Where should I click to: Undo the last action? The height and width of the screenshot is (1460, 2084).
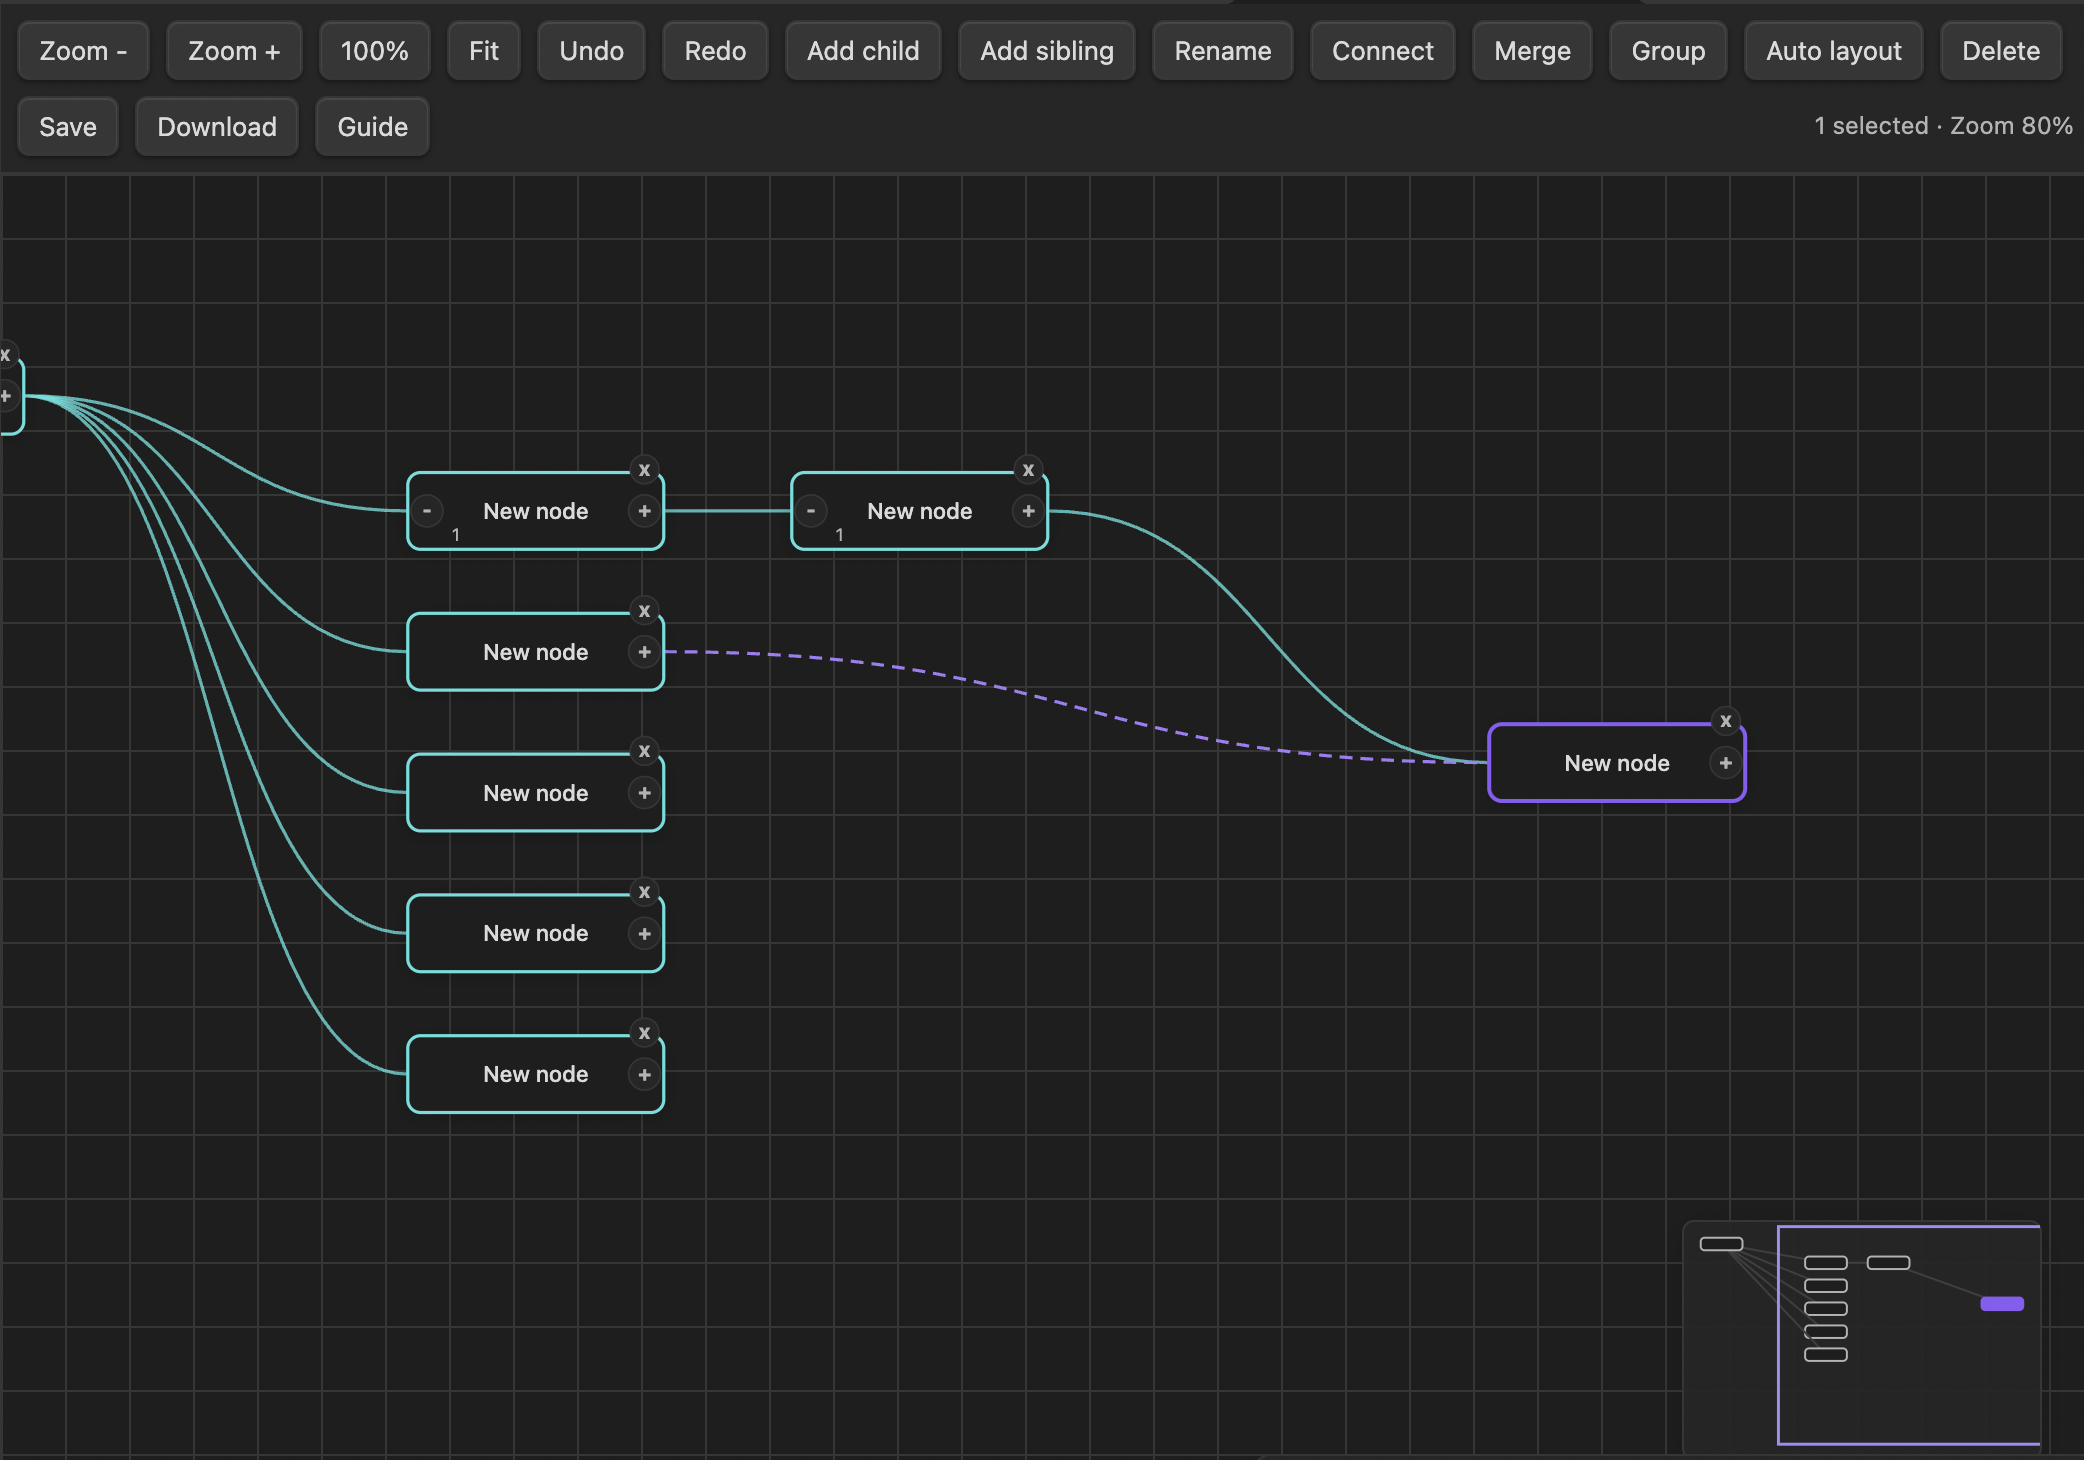pyautogui.click(x=592, y=51)
